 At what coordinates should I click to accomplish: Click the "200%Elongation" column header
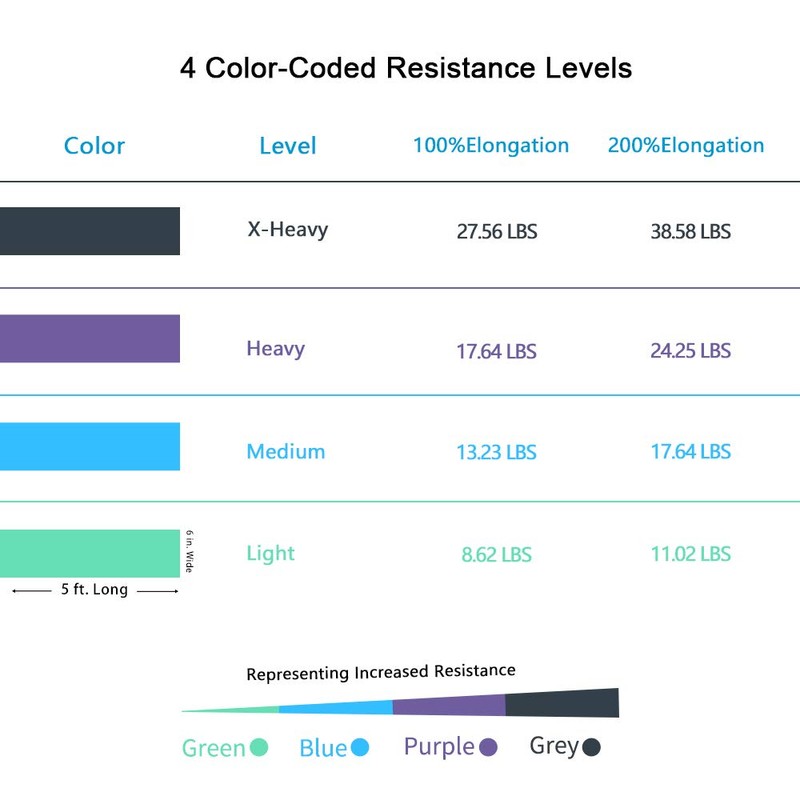click(686, 145)
